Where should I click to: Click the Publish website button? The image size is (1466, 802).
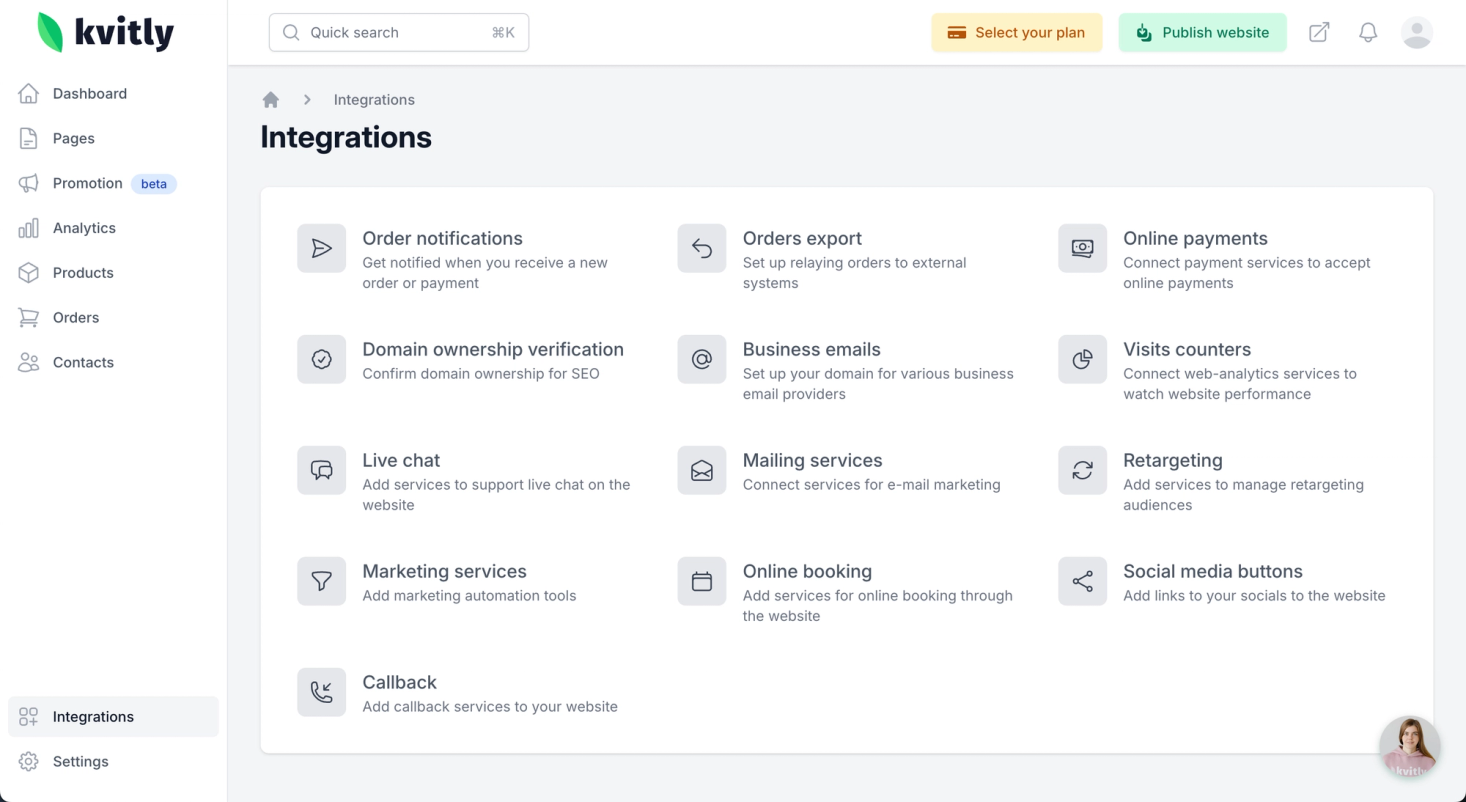click(1202, 32)
